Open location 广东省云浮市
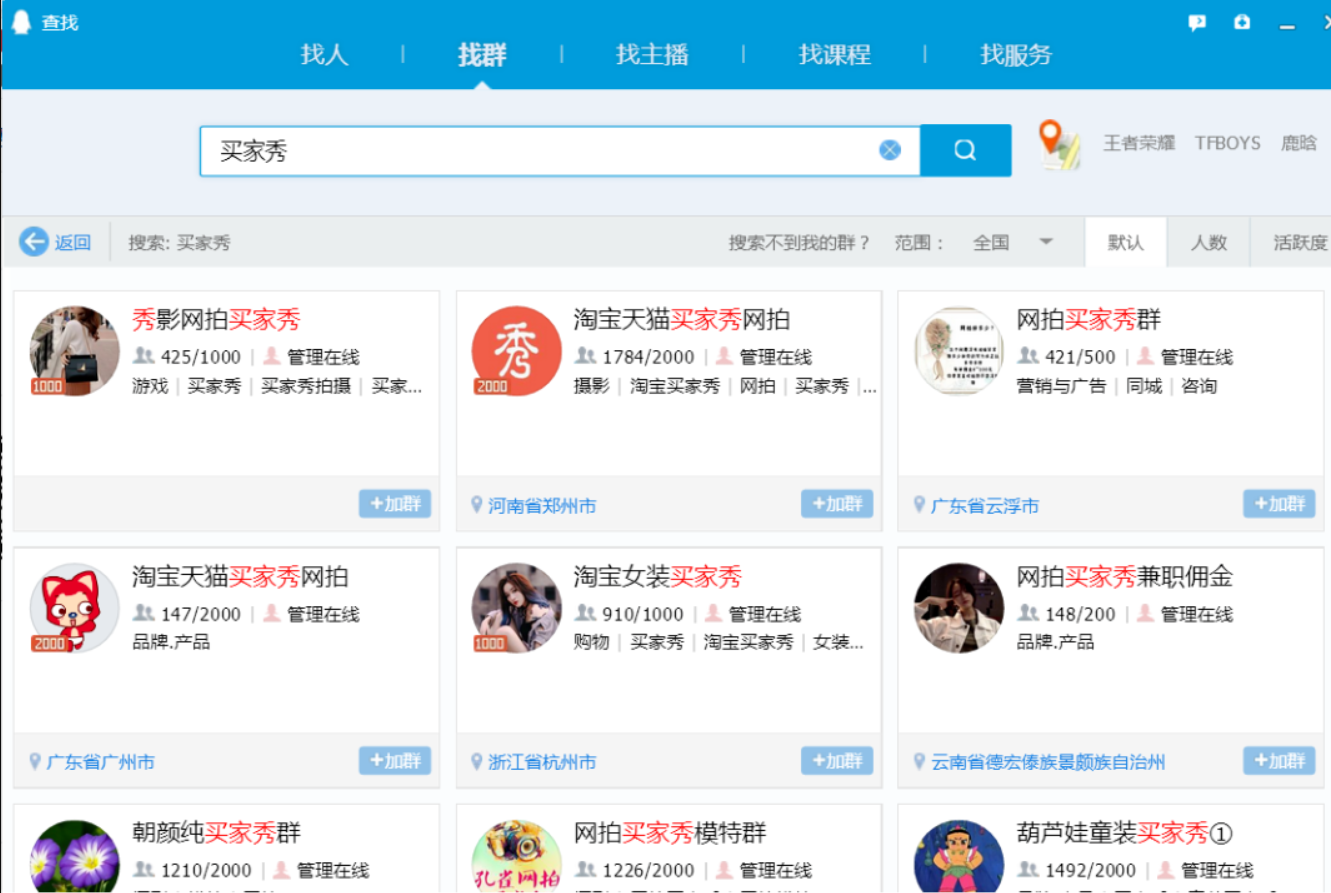 point(985,506)
